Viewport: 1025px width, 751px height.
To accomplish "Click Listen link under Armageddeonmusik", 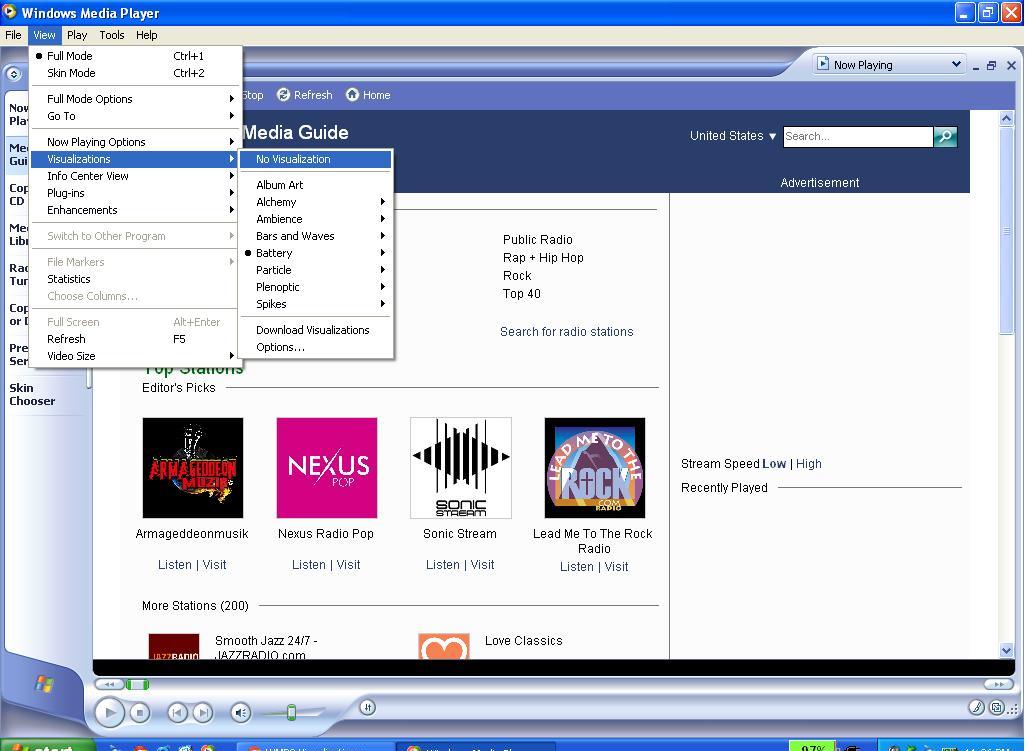I will [175, 565].
